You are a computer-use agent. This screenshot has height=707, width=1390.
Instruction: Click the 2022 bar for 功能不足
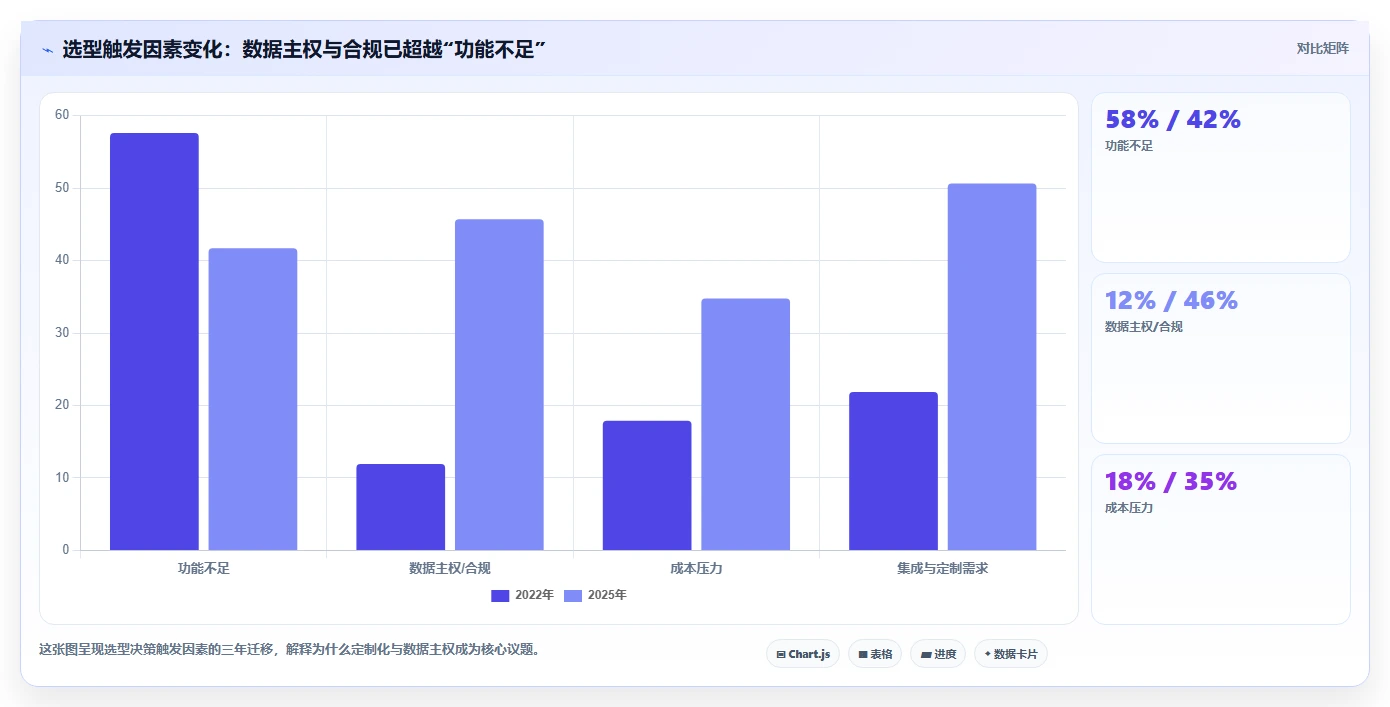tap(154, 341)
